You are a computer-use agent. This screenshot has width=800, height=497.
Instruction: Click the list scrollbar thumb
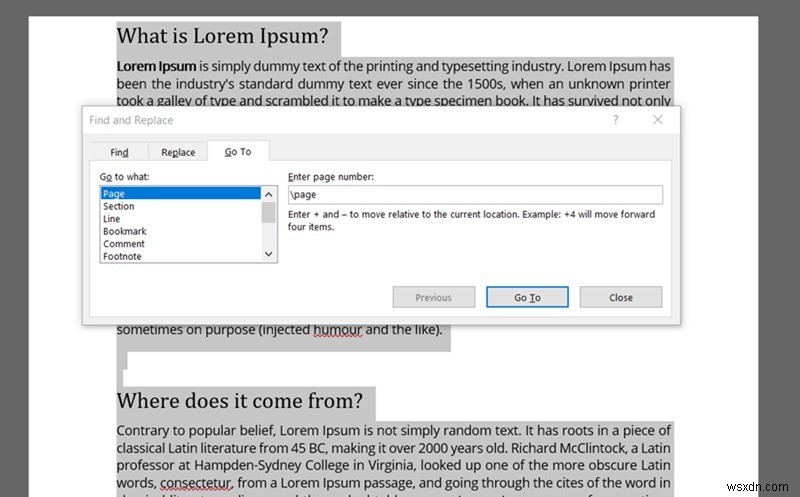pos(268,213)
